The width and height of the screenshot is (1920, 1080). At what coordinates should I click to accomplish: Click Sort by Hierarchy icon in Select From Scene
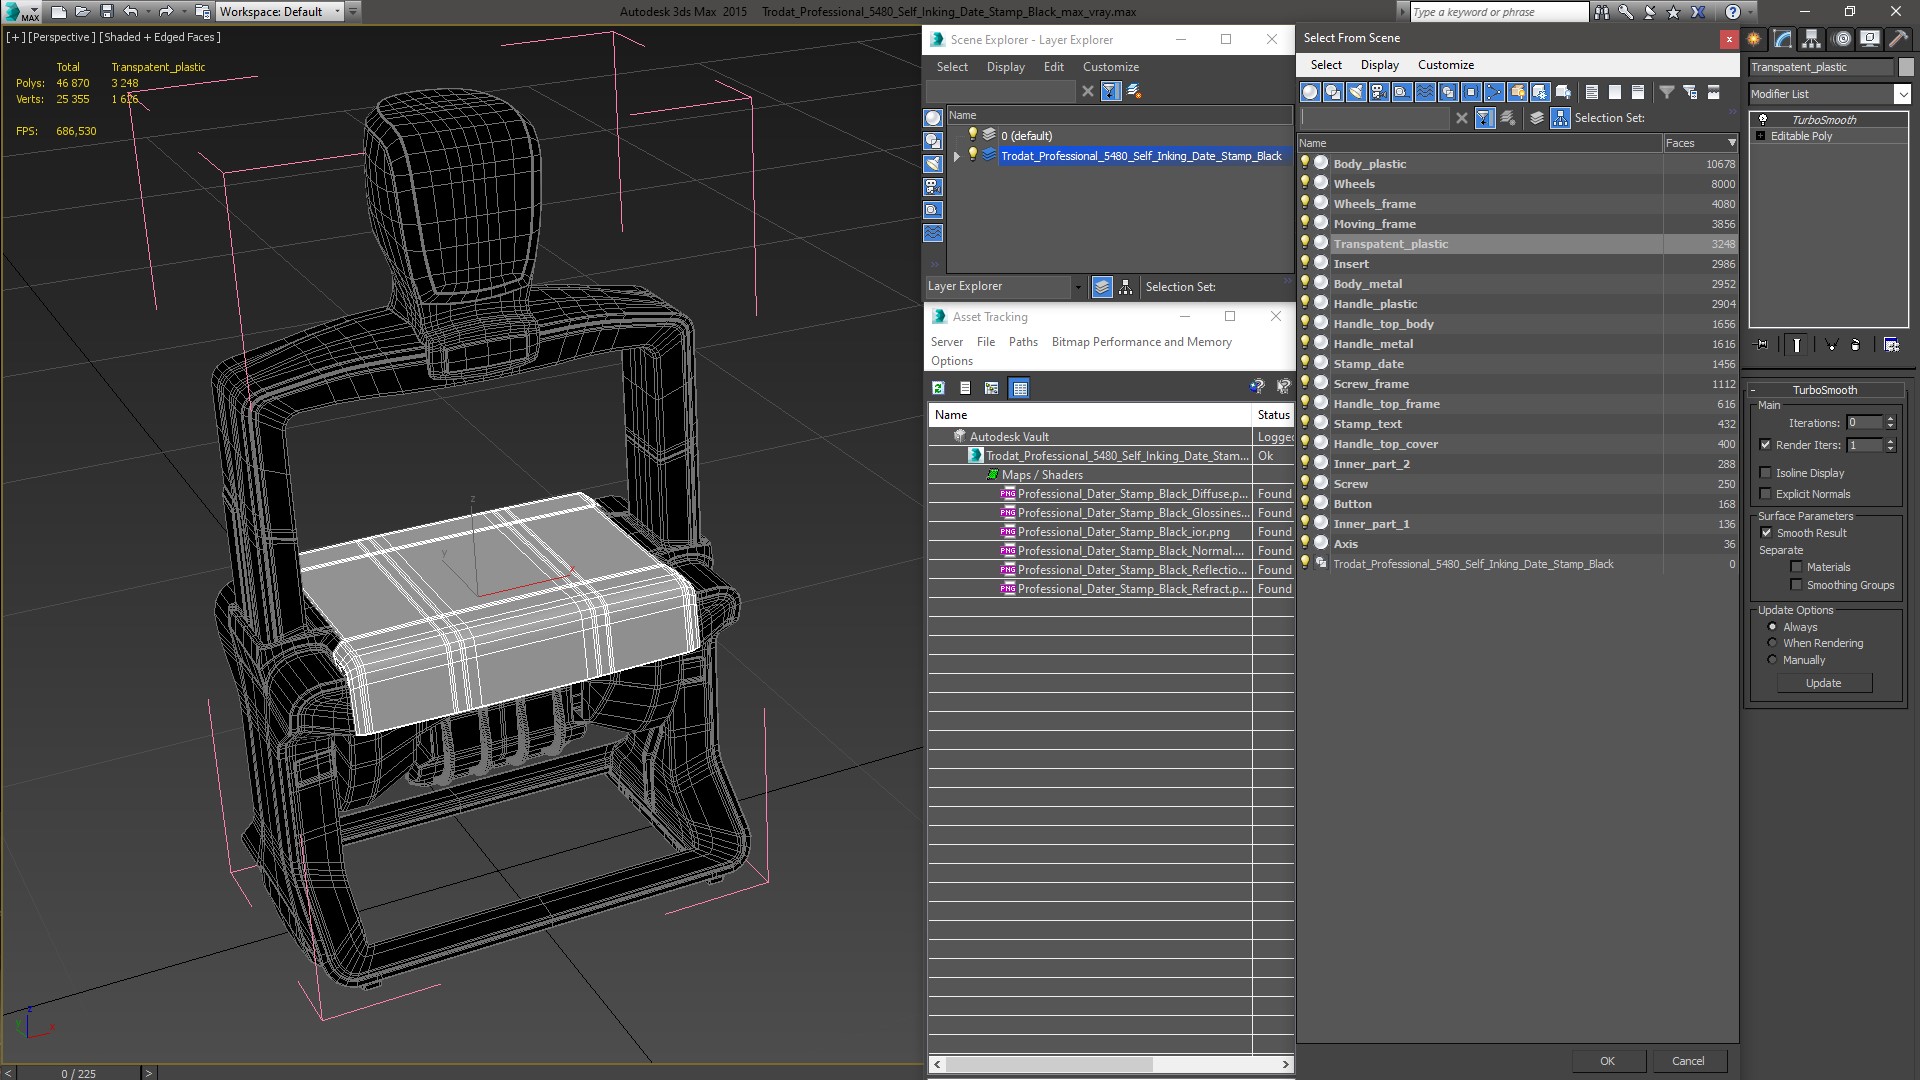(1561, 118)
